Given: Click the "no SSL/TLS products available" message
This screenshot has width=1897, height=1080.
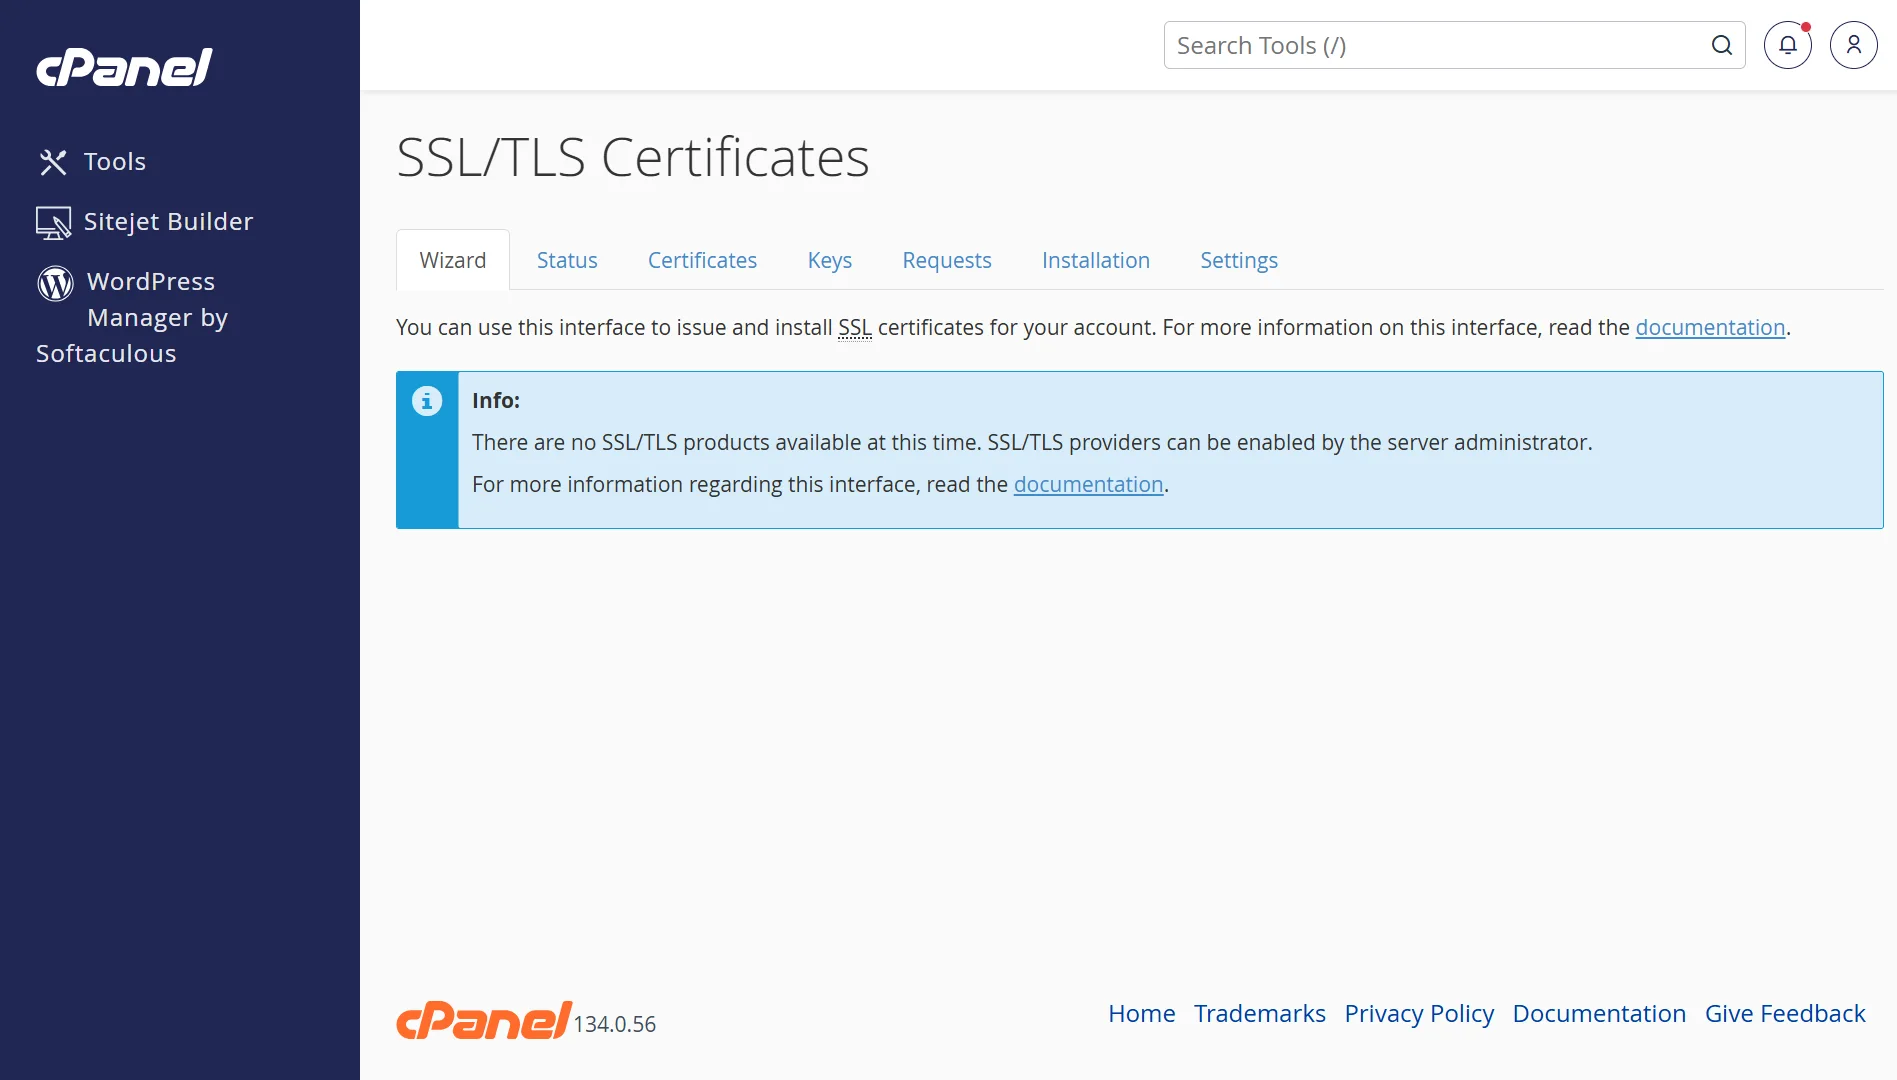Looking at the screenshot, I should 1032,443.
